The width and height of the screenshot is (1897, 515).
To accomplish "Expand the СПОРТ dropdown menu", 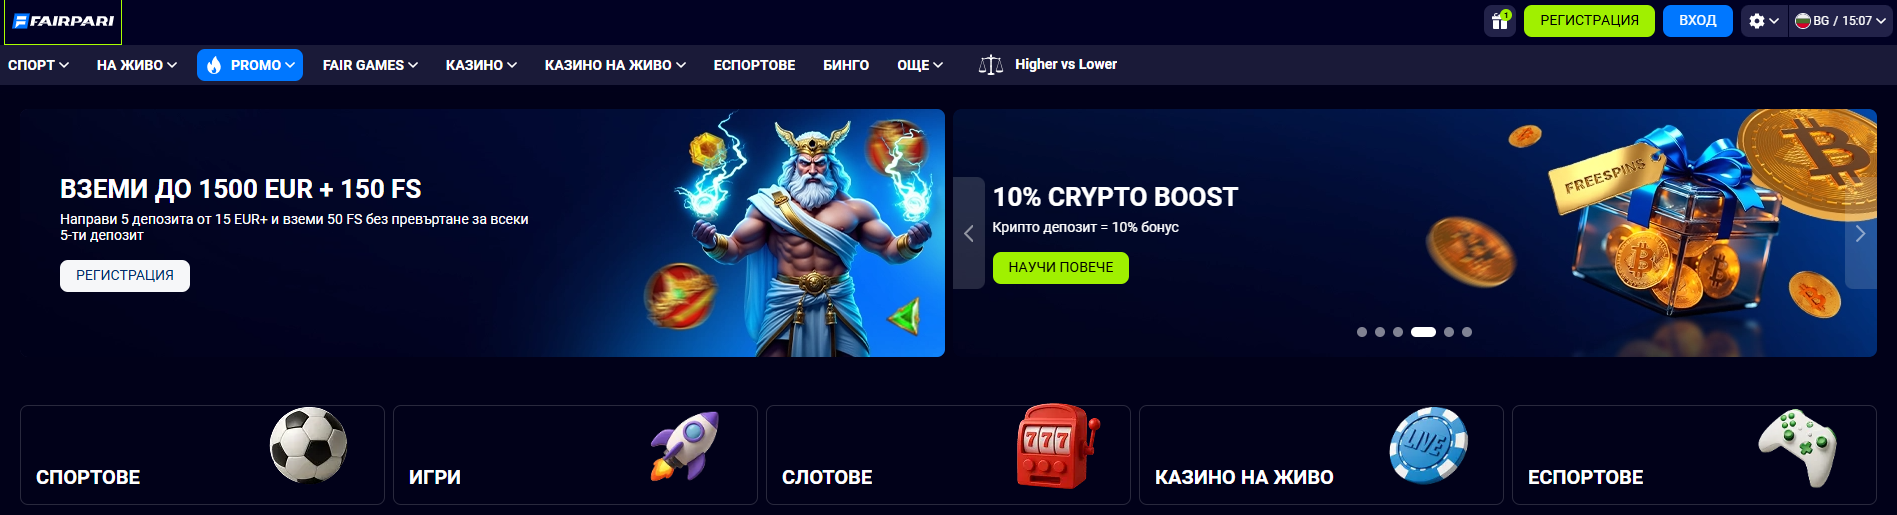I will (38, 65).
